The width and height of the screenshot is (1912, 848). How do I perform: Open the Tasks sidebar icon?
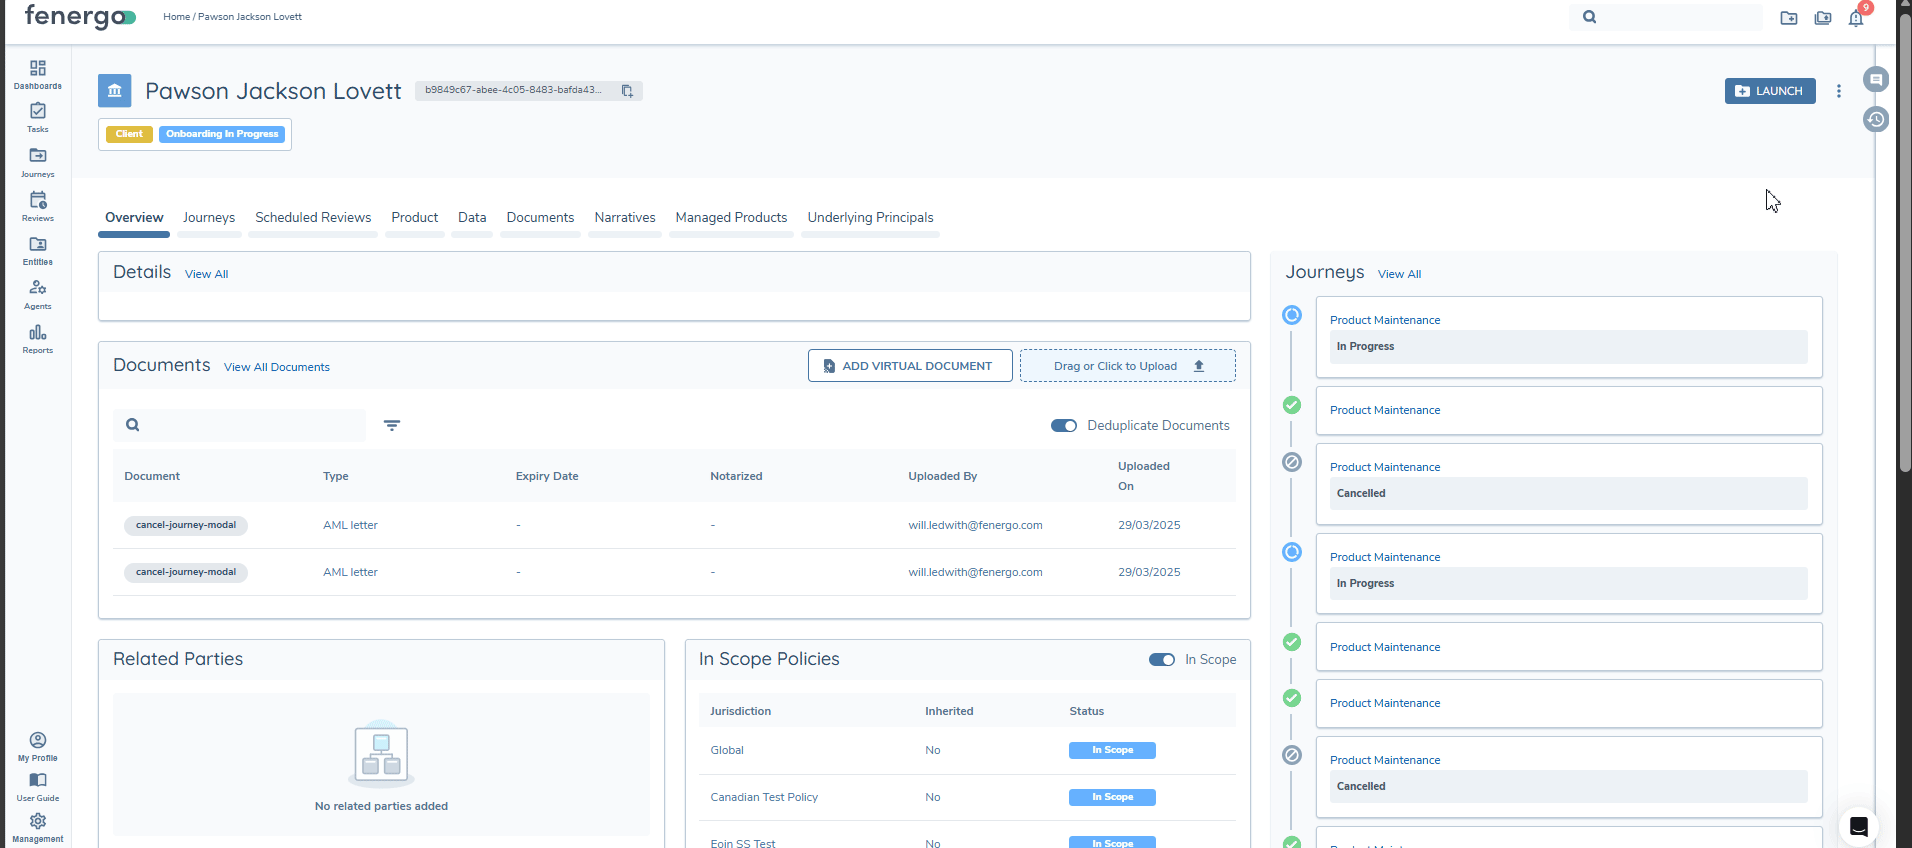point(38,116)
